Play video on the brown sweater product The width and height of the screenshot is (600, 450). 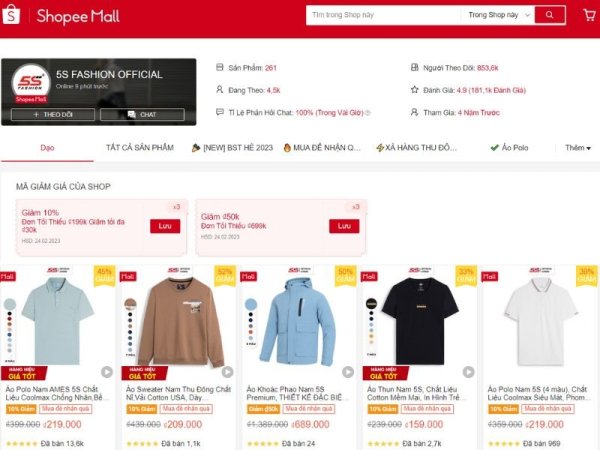click(227, 372)
